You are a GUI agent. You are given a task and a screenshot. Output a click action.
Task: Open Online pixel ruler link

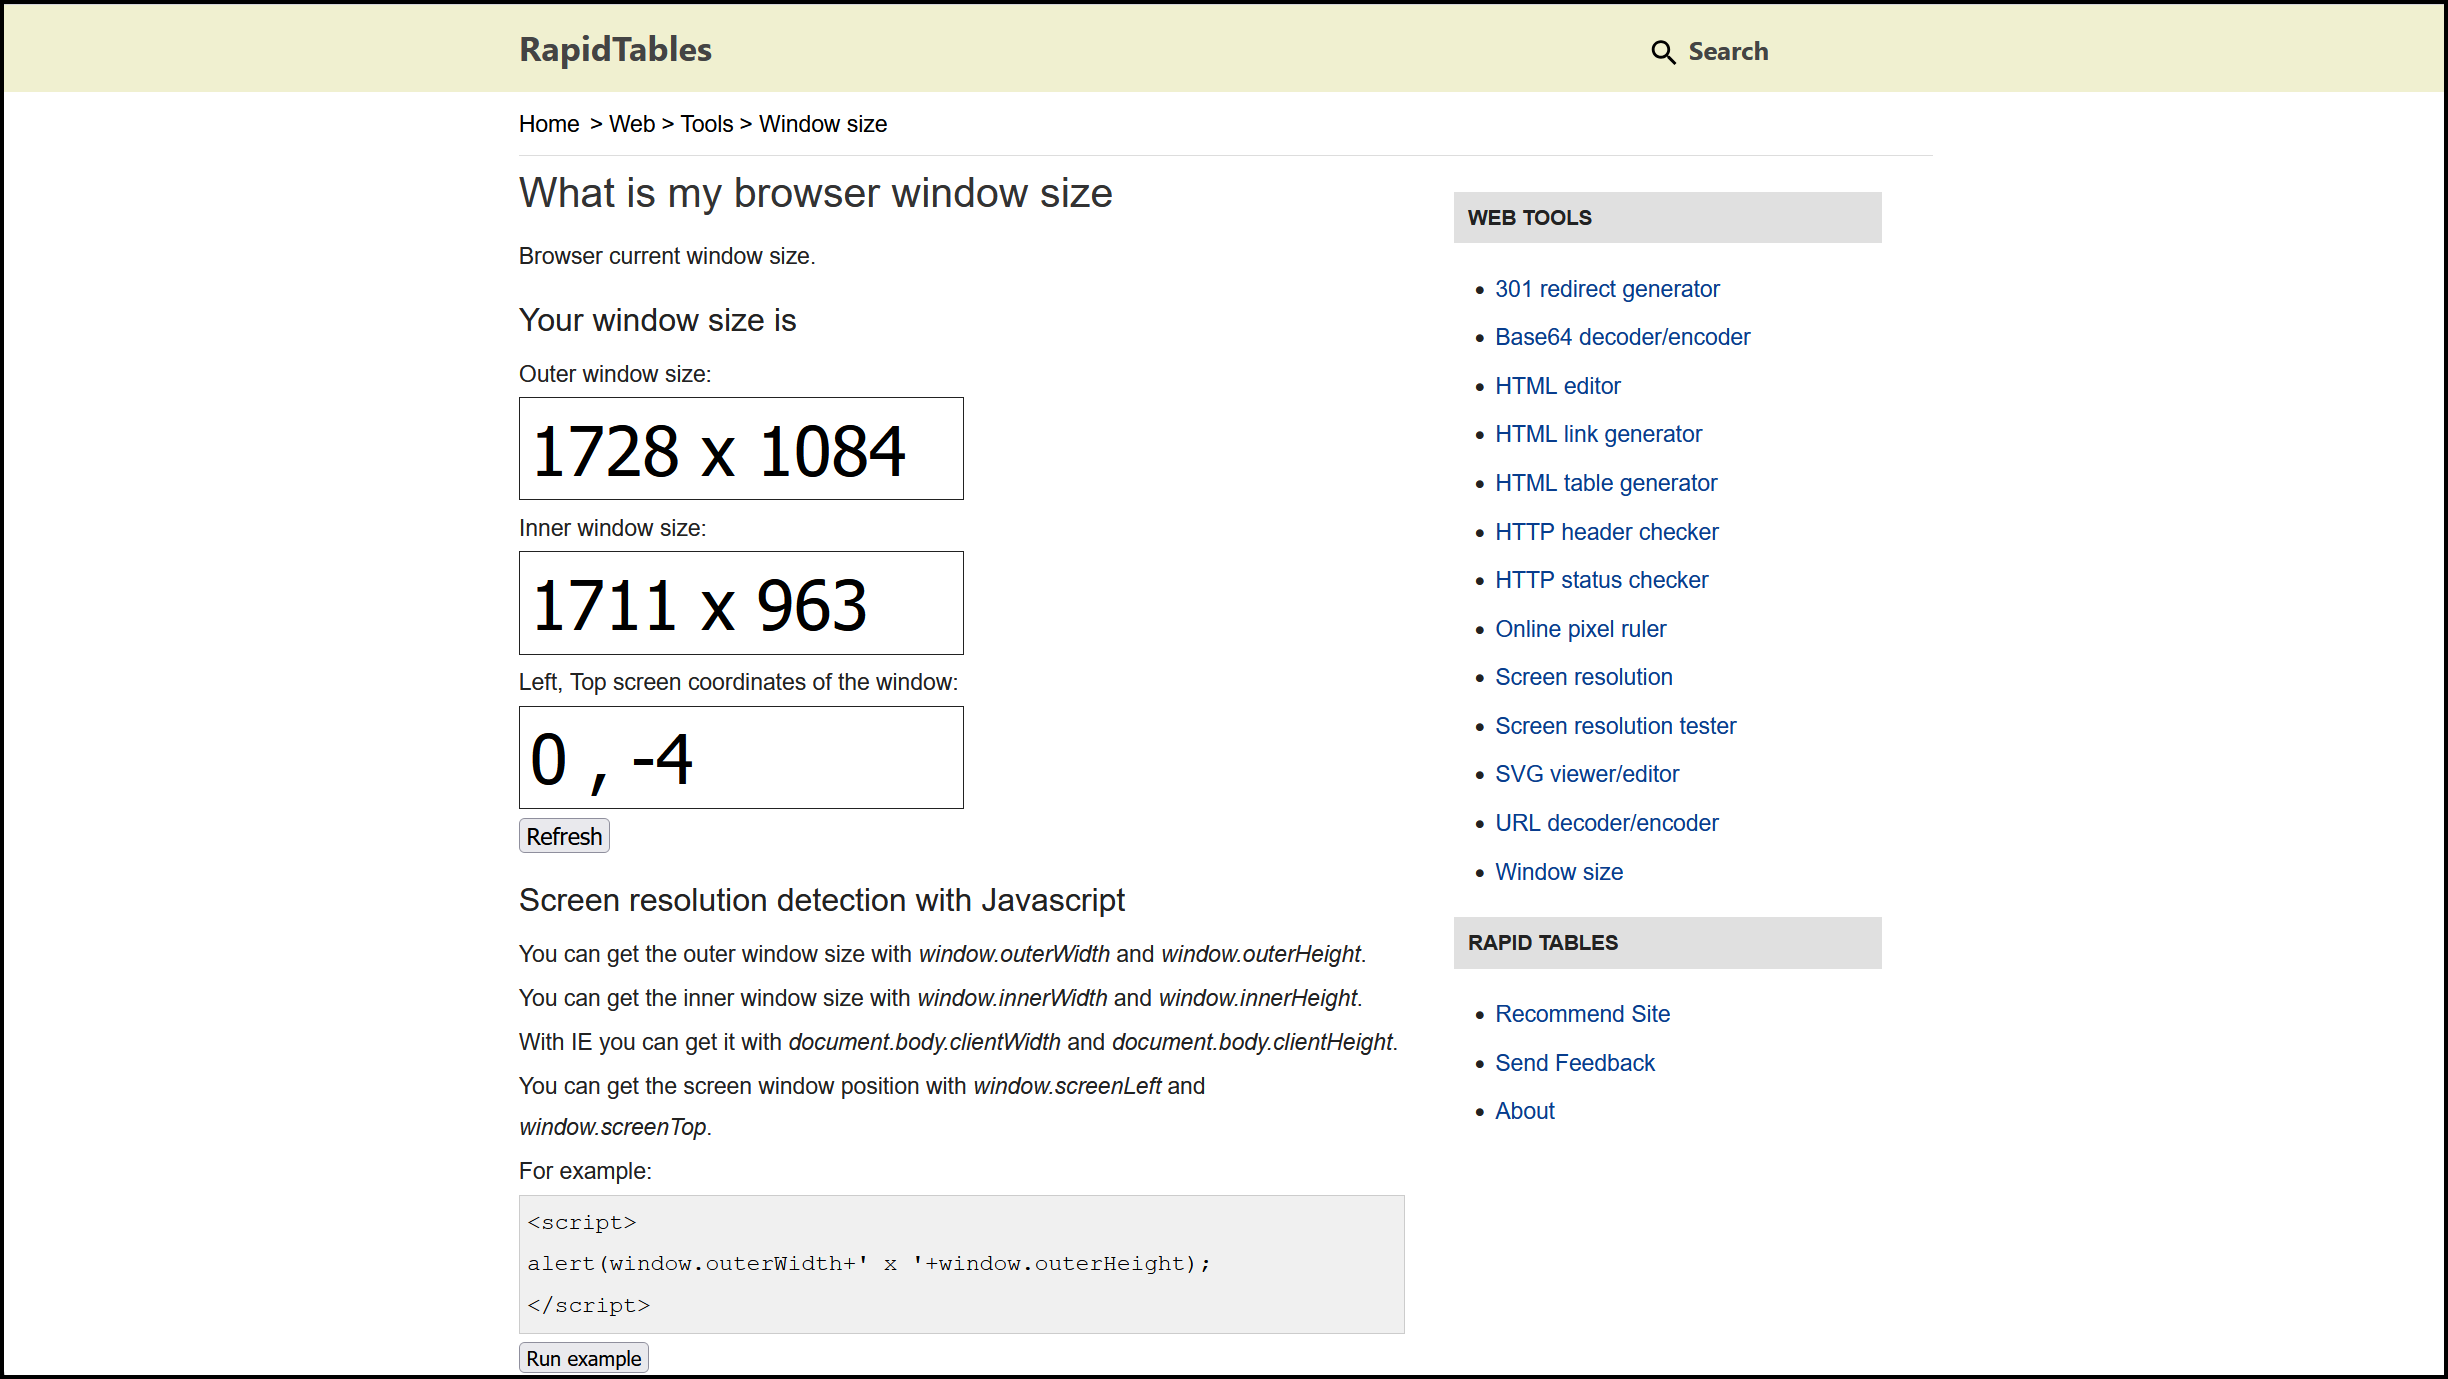pos(1581,629)
